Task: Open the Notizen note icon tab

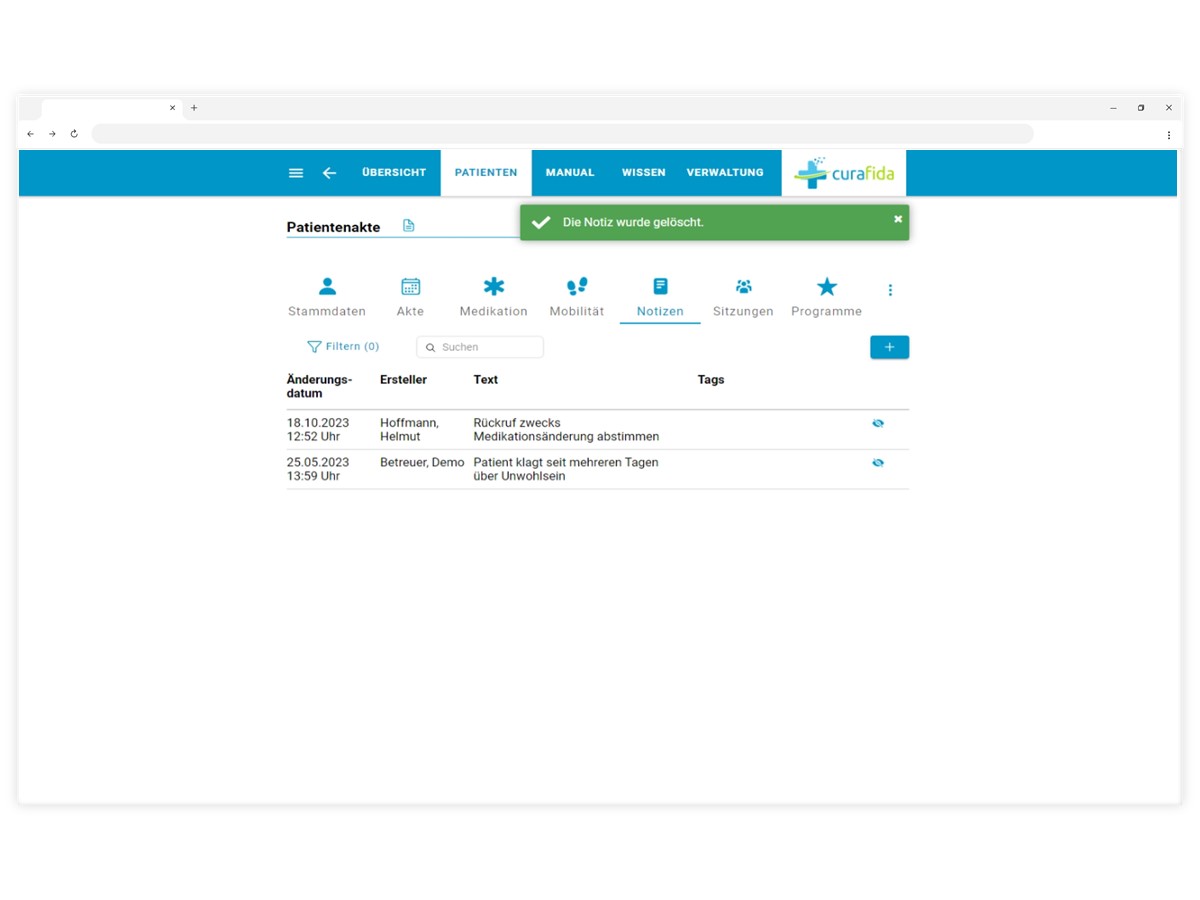Action: 660,298
